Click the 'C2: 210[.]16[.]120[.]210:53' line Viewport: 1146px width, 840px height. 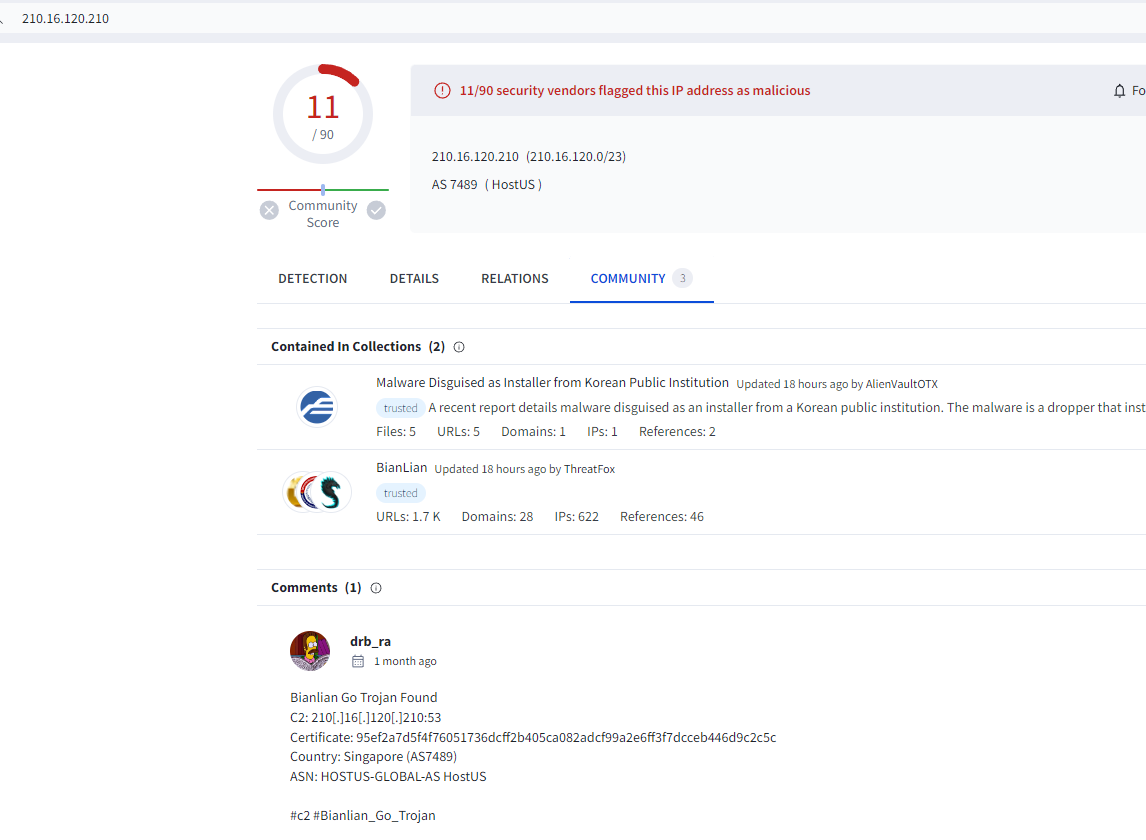pos(365,717)
